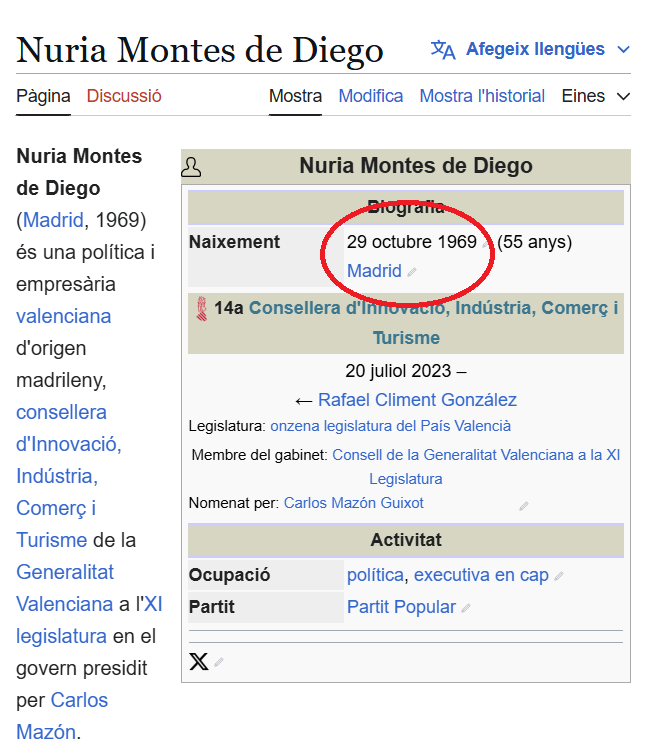This screenshot has height=745, width=655.
Task: Open Carlos Mazón Guixot link in infobox
Action: point(353,503)
